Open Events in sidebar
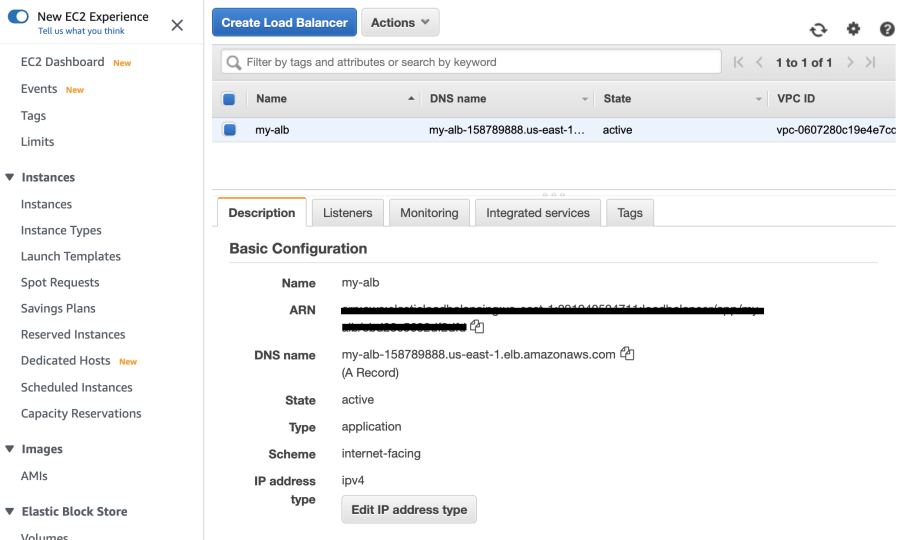The width and height of the screenshot is (900, 540). pyautogui.click(x=39, y=89)
